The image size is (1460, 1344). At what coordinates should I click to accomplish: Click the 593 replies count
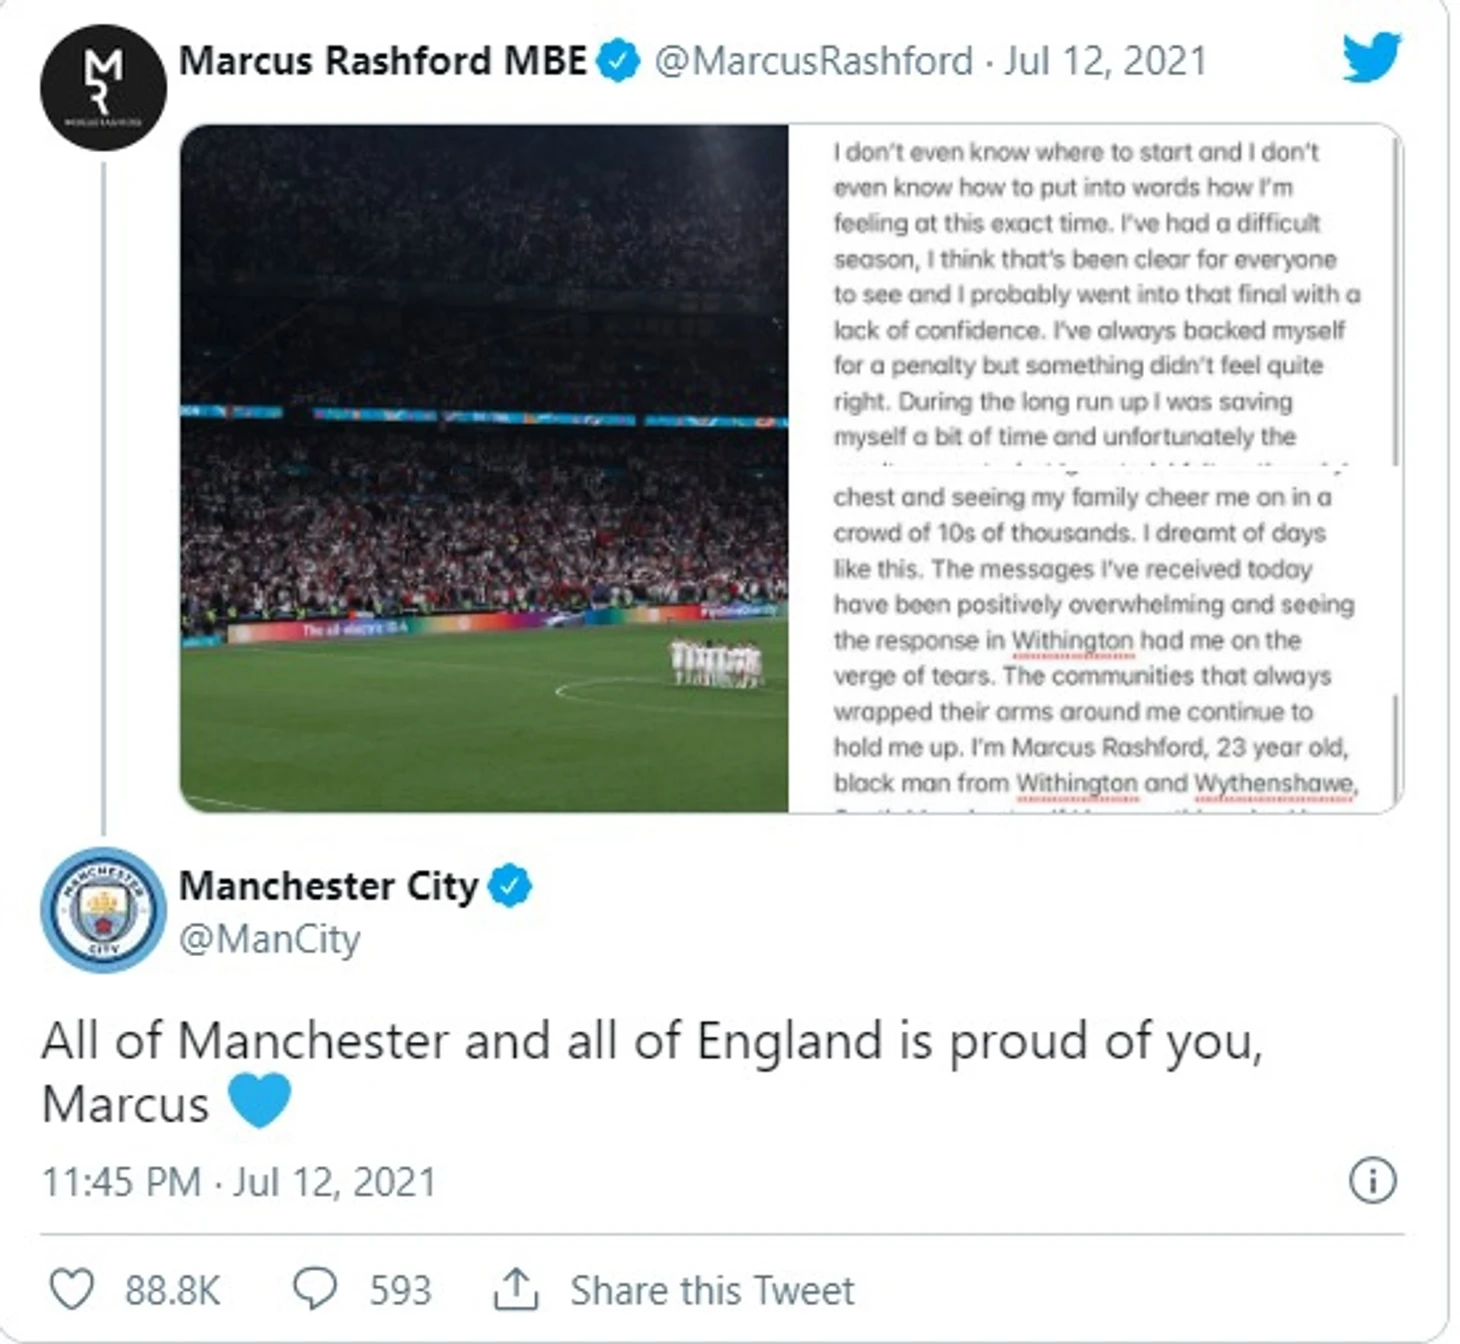point(400,1290)
